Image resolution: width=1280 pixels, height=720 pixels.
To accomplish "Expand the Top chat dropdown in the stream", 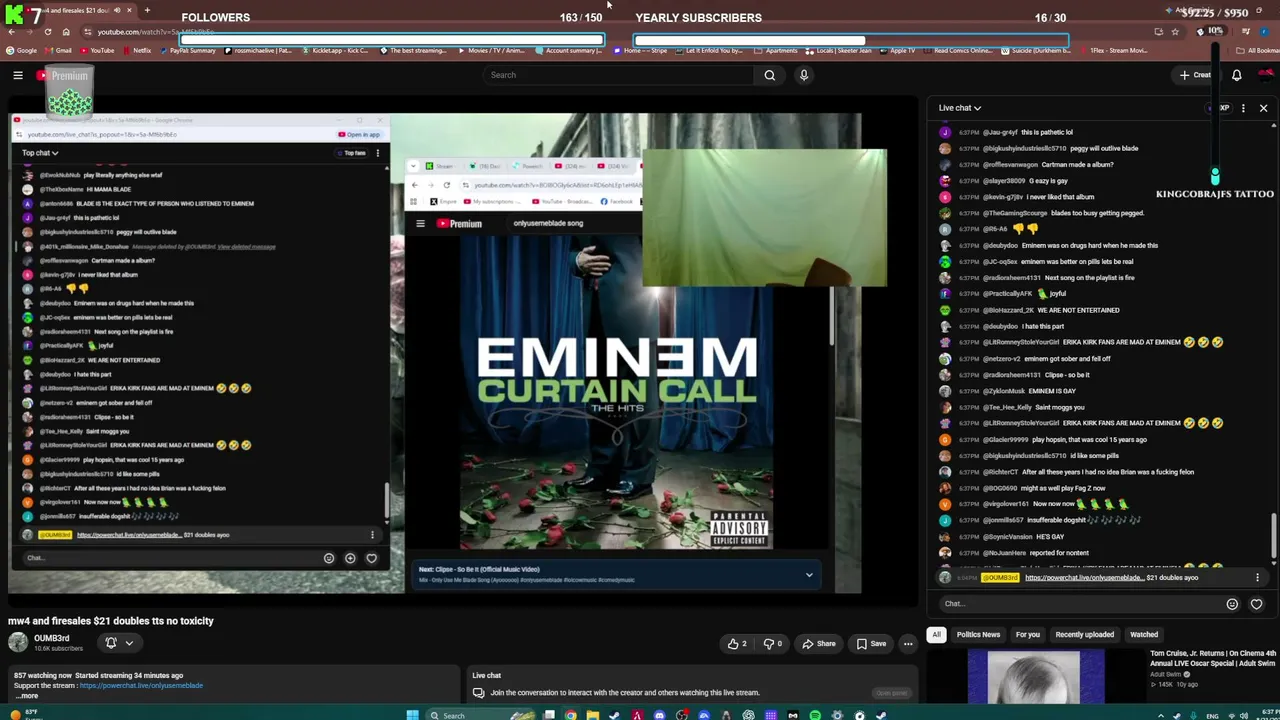I will (40, 153).
